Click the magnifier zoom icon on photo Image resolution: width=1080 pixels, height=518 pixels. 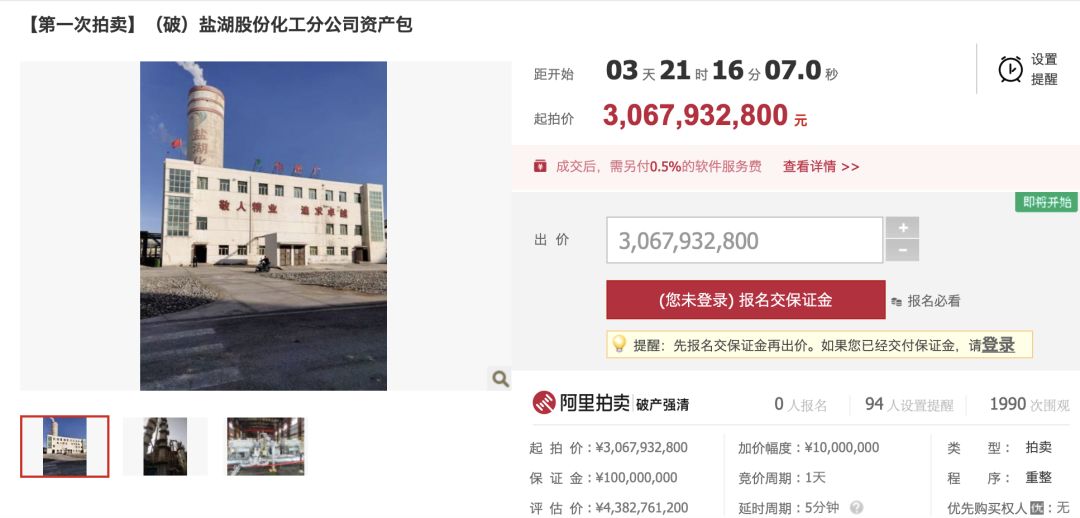click(500, 378)
